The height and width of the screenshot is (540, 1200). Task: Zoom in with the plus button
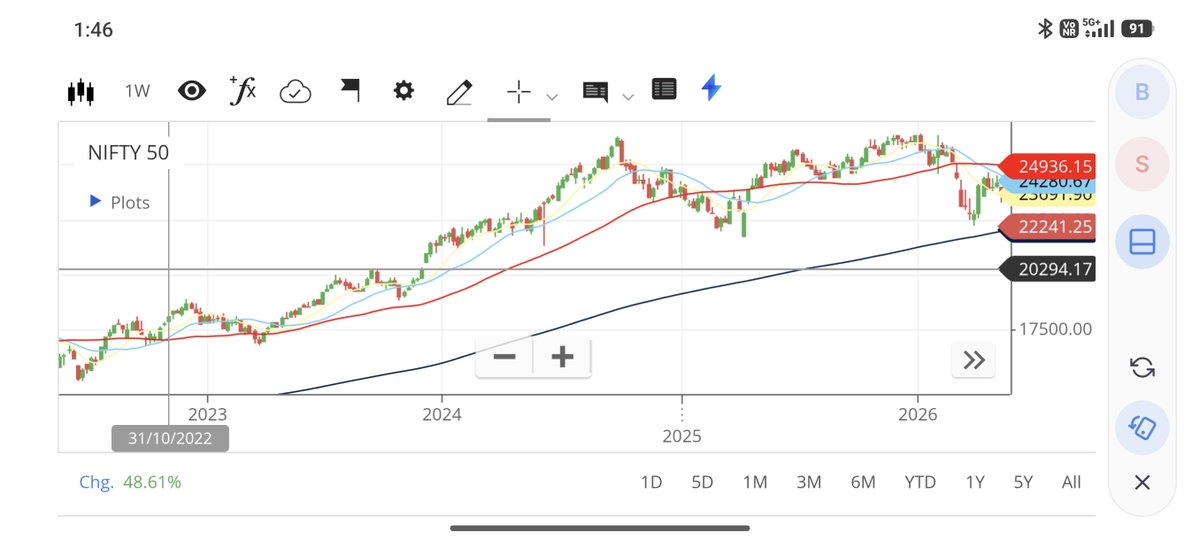tap(562, 357)
